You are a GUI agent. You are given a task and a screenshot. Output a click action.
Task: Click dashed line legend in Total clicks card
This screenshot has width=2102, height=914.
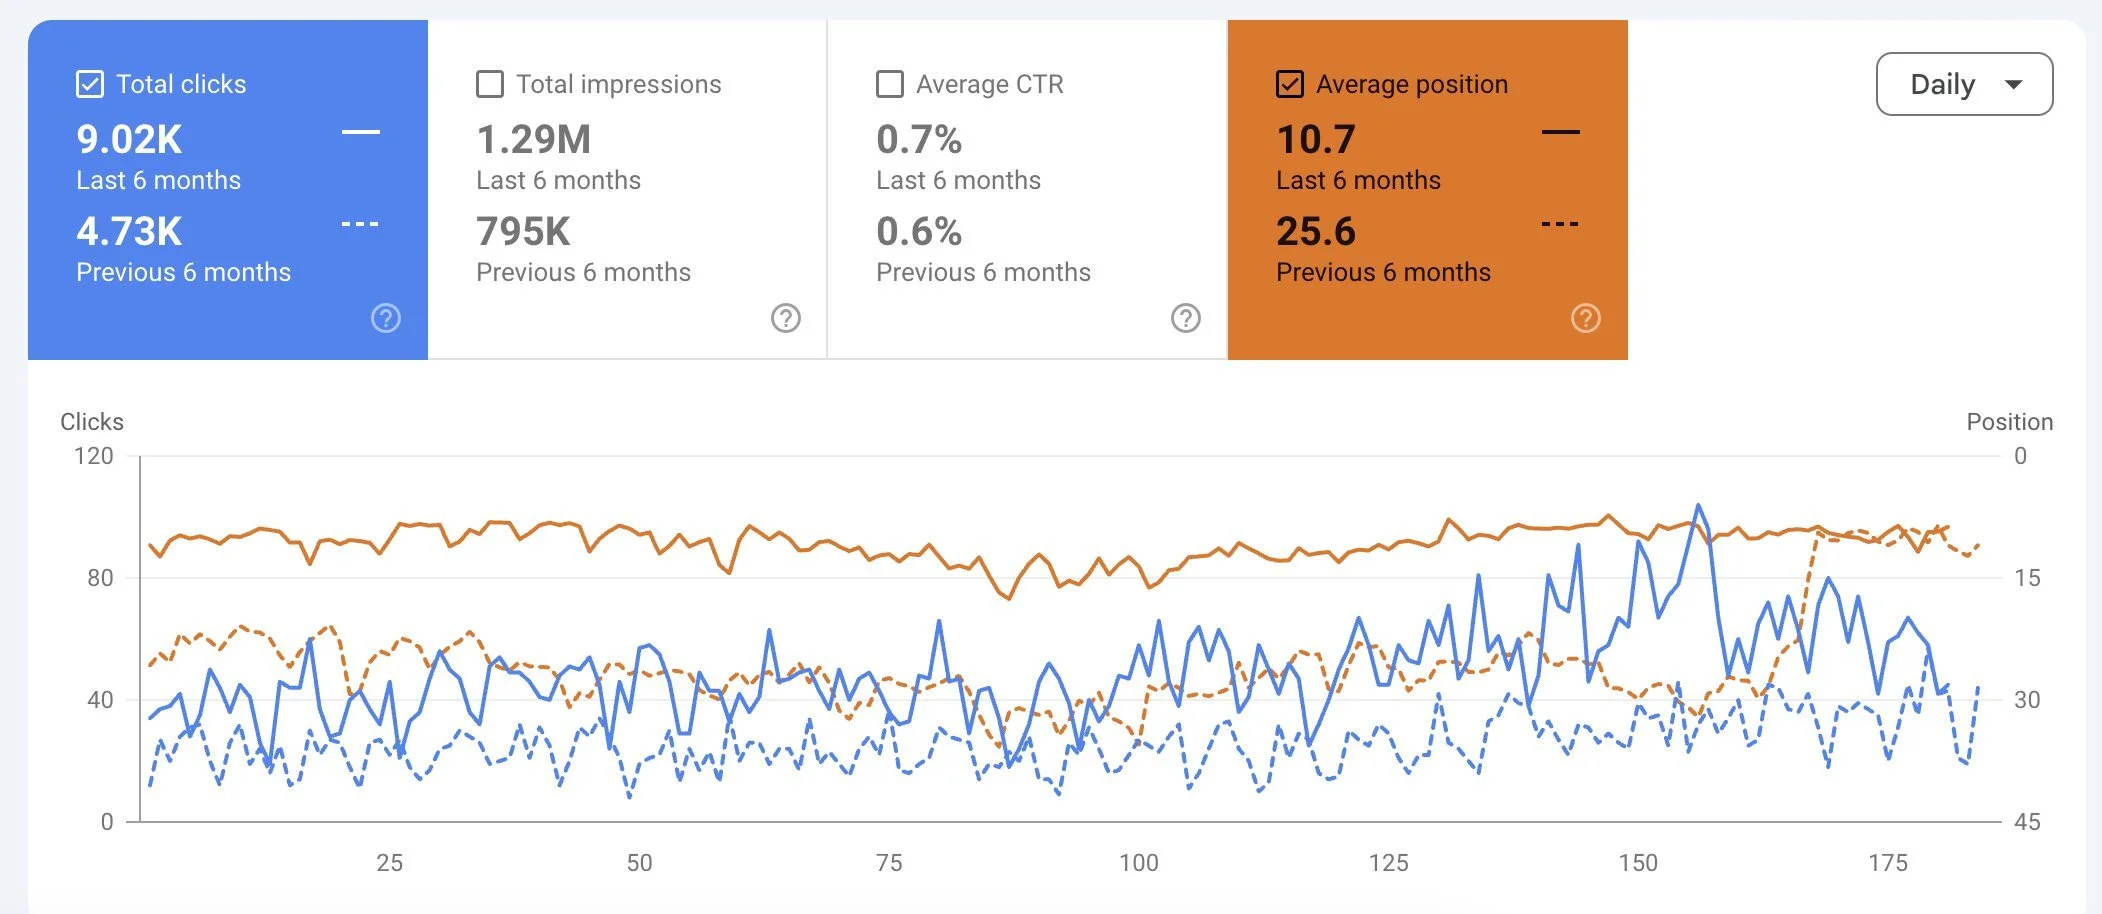click(361, 224)
